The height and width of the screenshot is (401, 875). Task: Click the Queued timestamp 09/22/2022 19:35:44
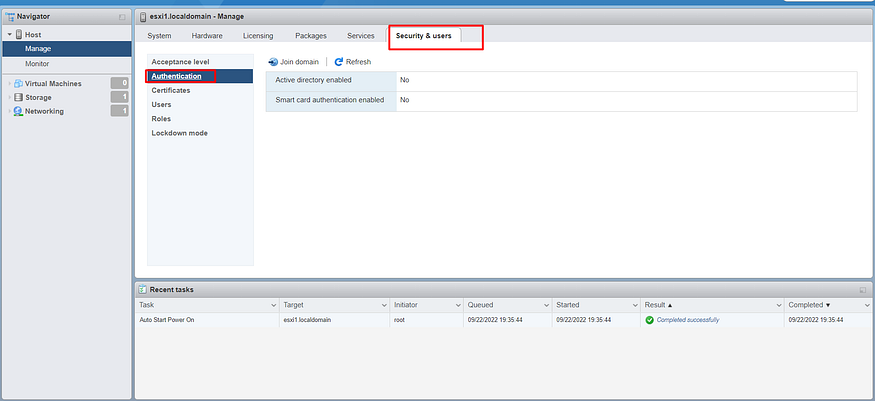pos(495,320)
